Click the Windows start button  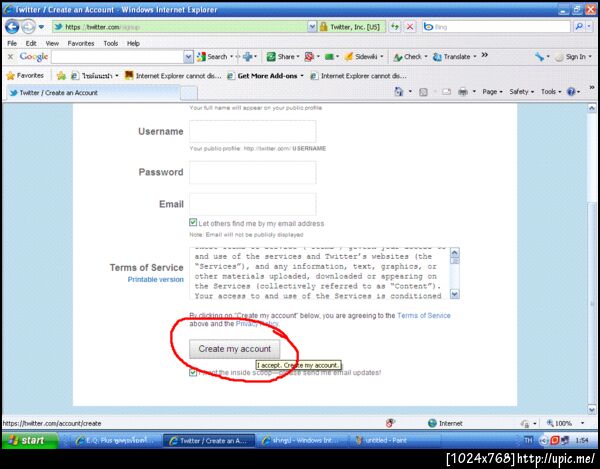coord(29,440)
